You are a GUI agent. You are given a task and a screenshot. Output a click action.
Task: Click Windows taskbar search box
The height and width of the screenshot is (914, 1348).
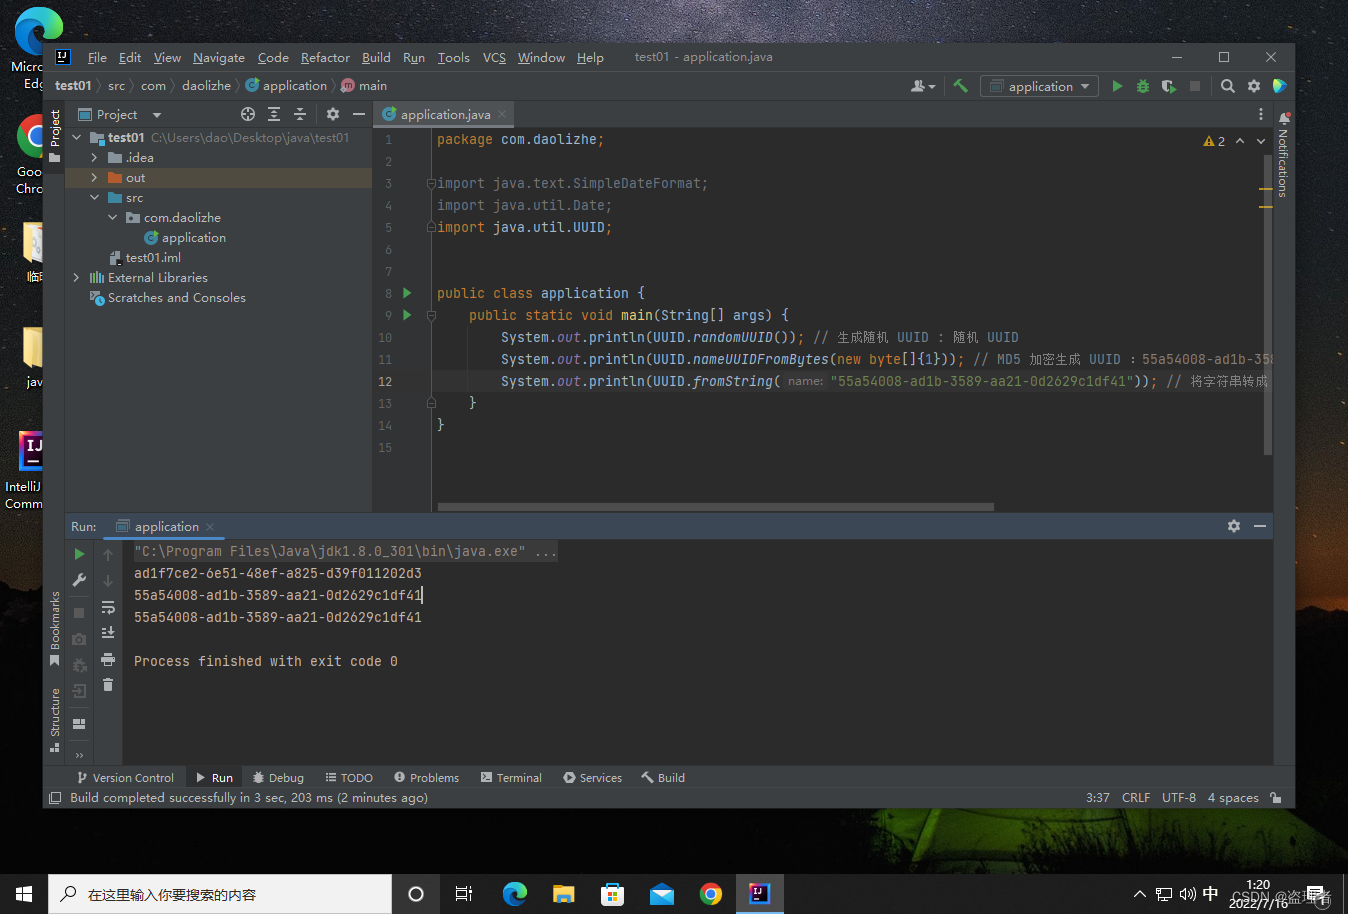[x=220, y=894]
